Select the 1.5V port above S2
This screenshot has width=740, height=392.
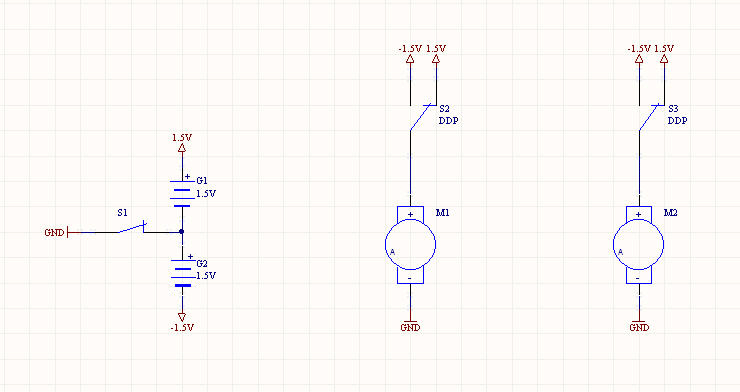pos(436,53)
